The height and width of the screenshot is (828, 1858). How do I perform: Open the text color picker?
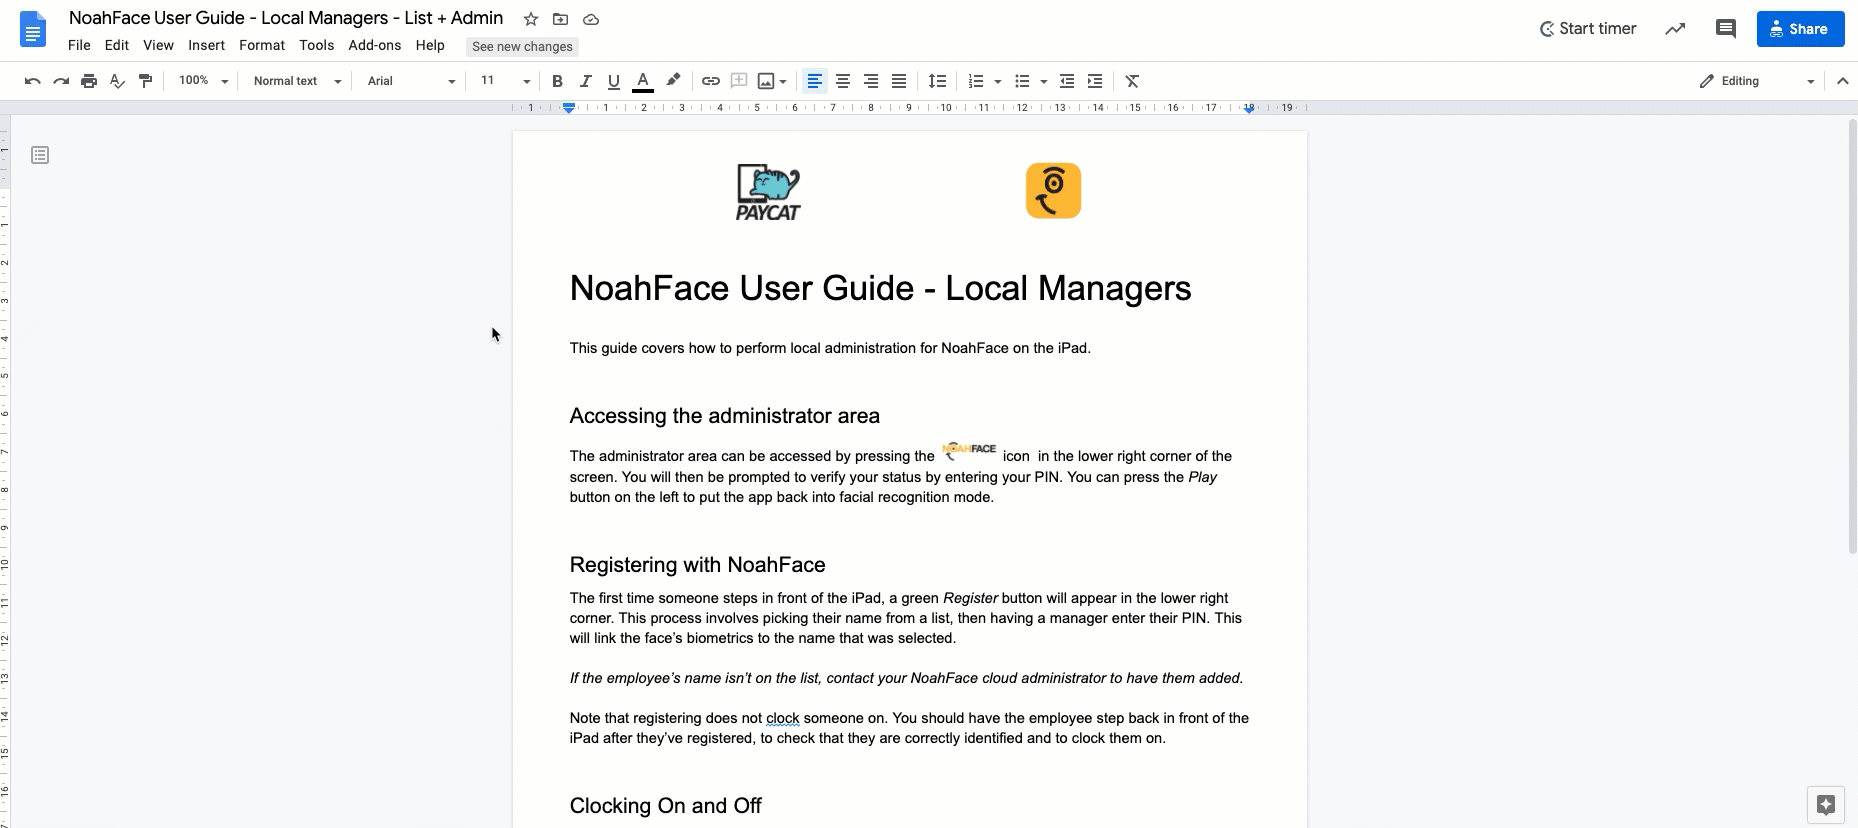point(643,81)
